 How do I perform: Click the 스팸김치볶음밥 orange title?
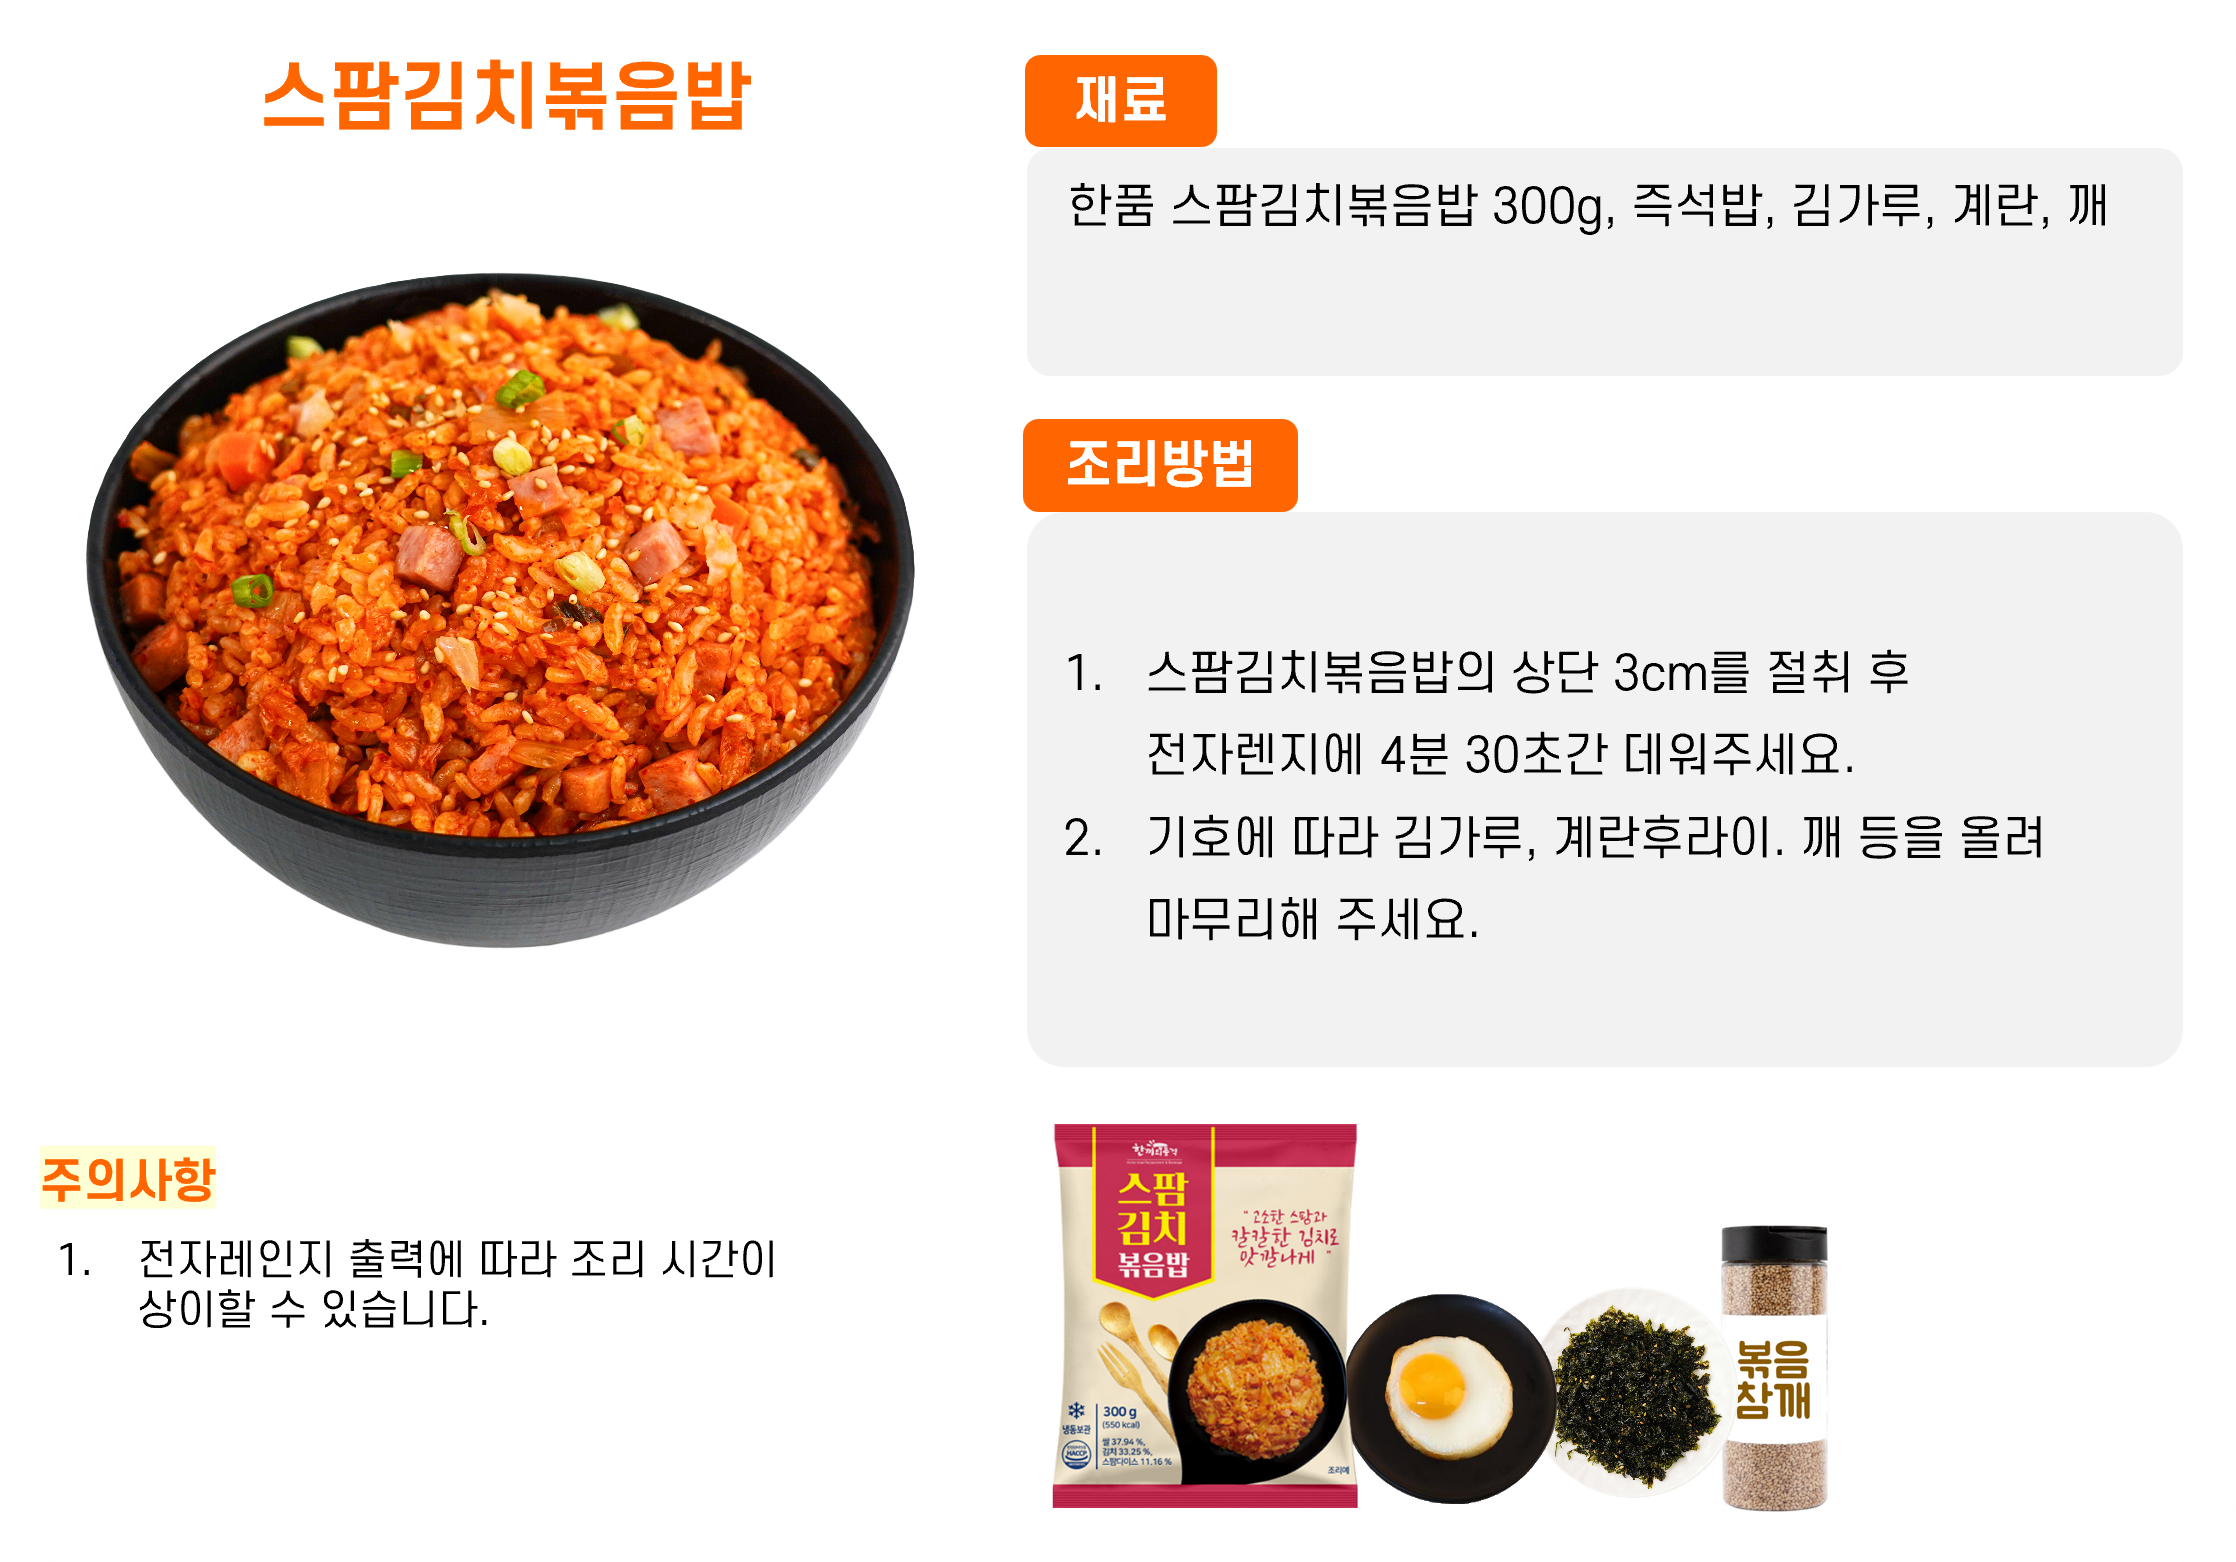click(x=506, y=96)
